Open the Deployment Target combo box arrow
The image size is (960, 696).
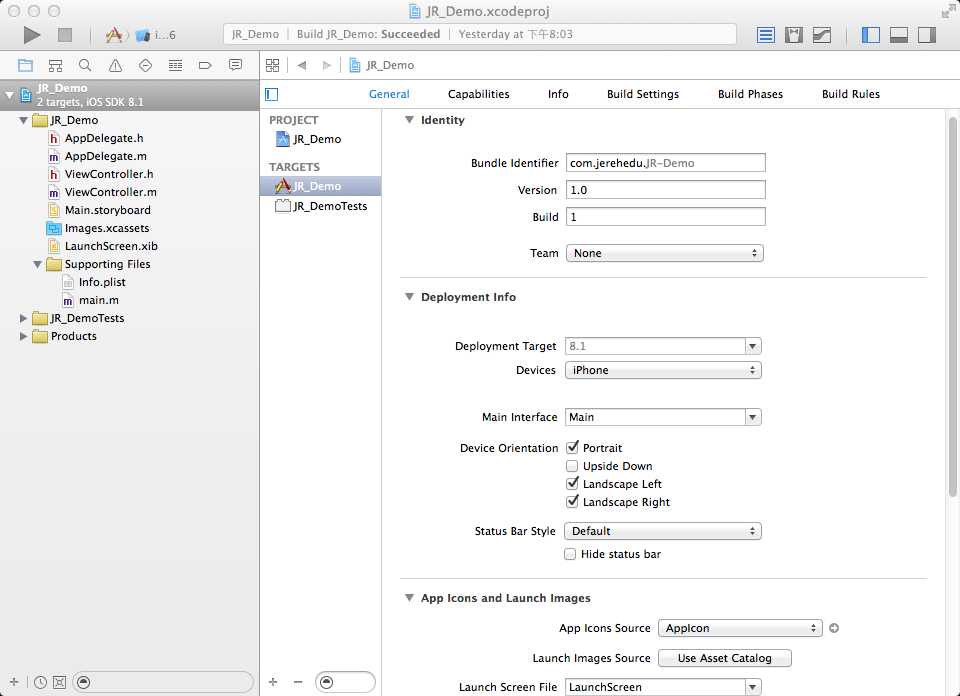tap(752, 346)
